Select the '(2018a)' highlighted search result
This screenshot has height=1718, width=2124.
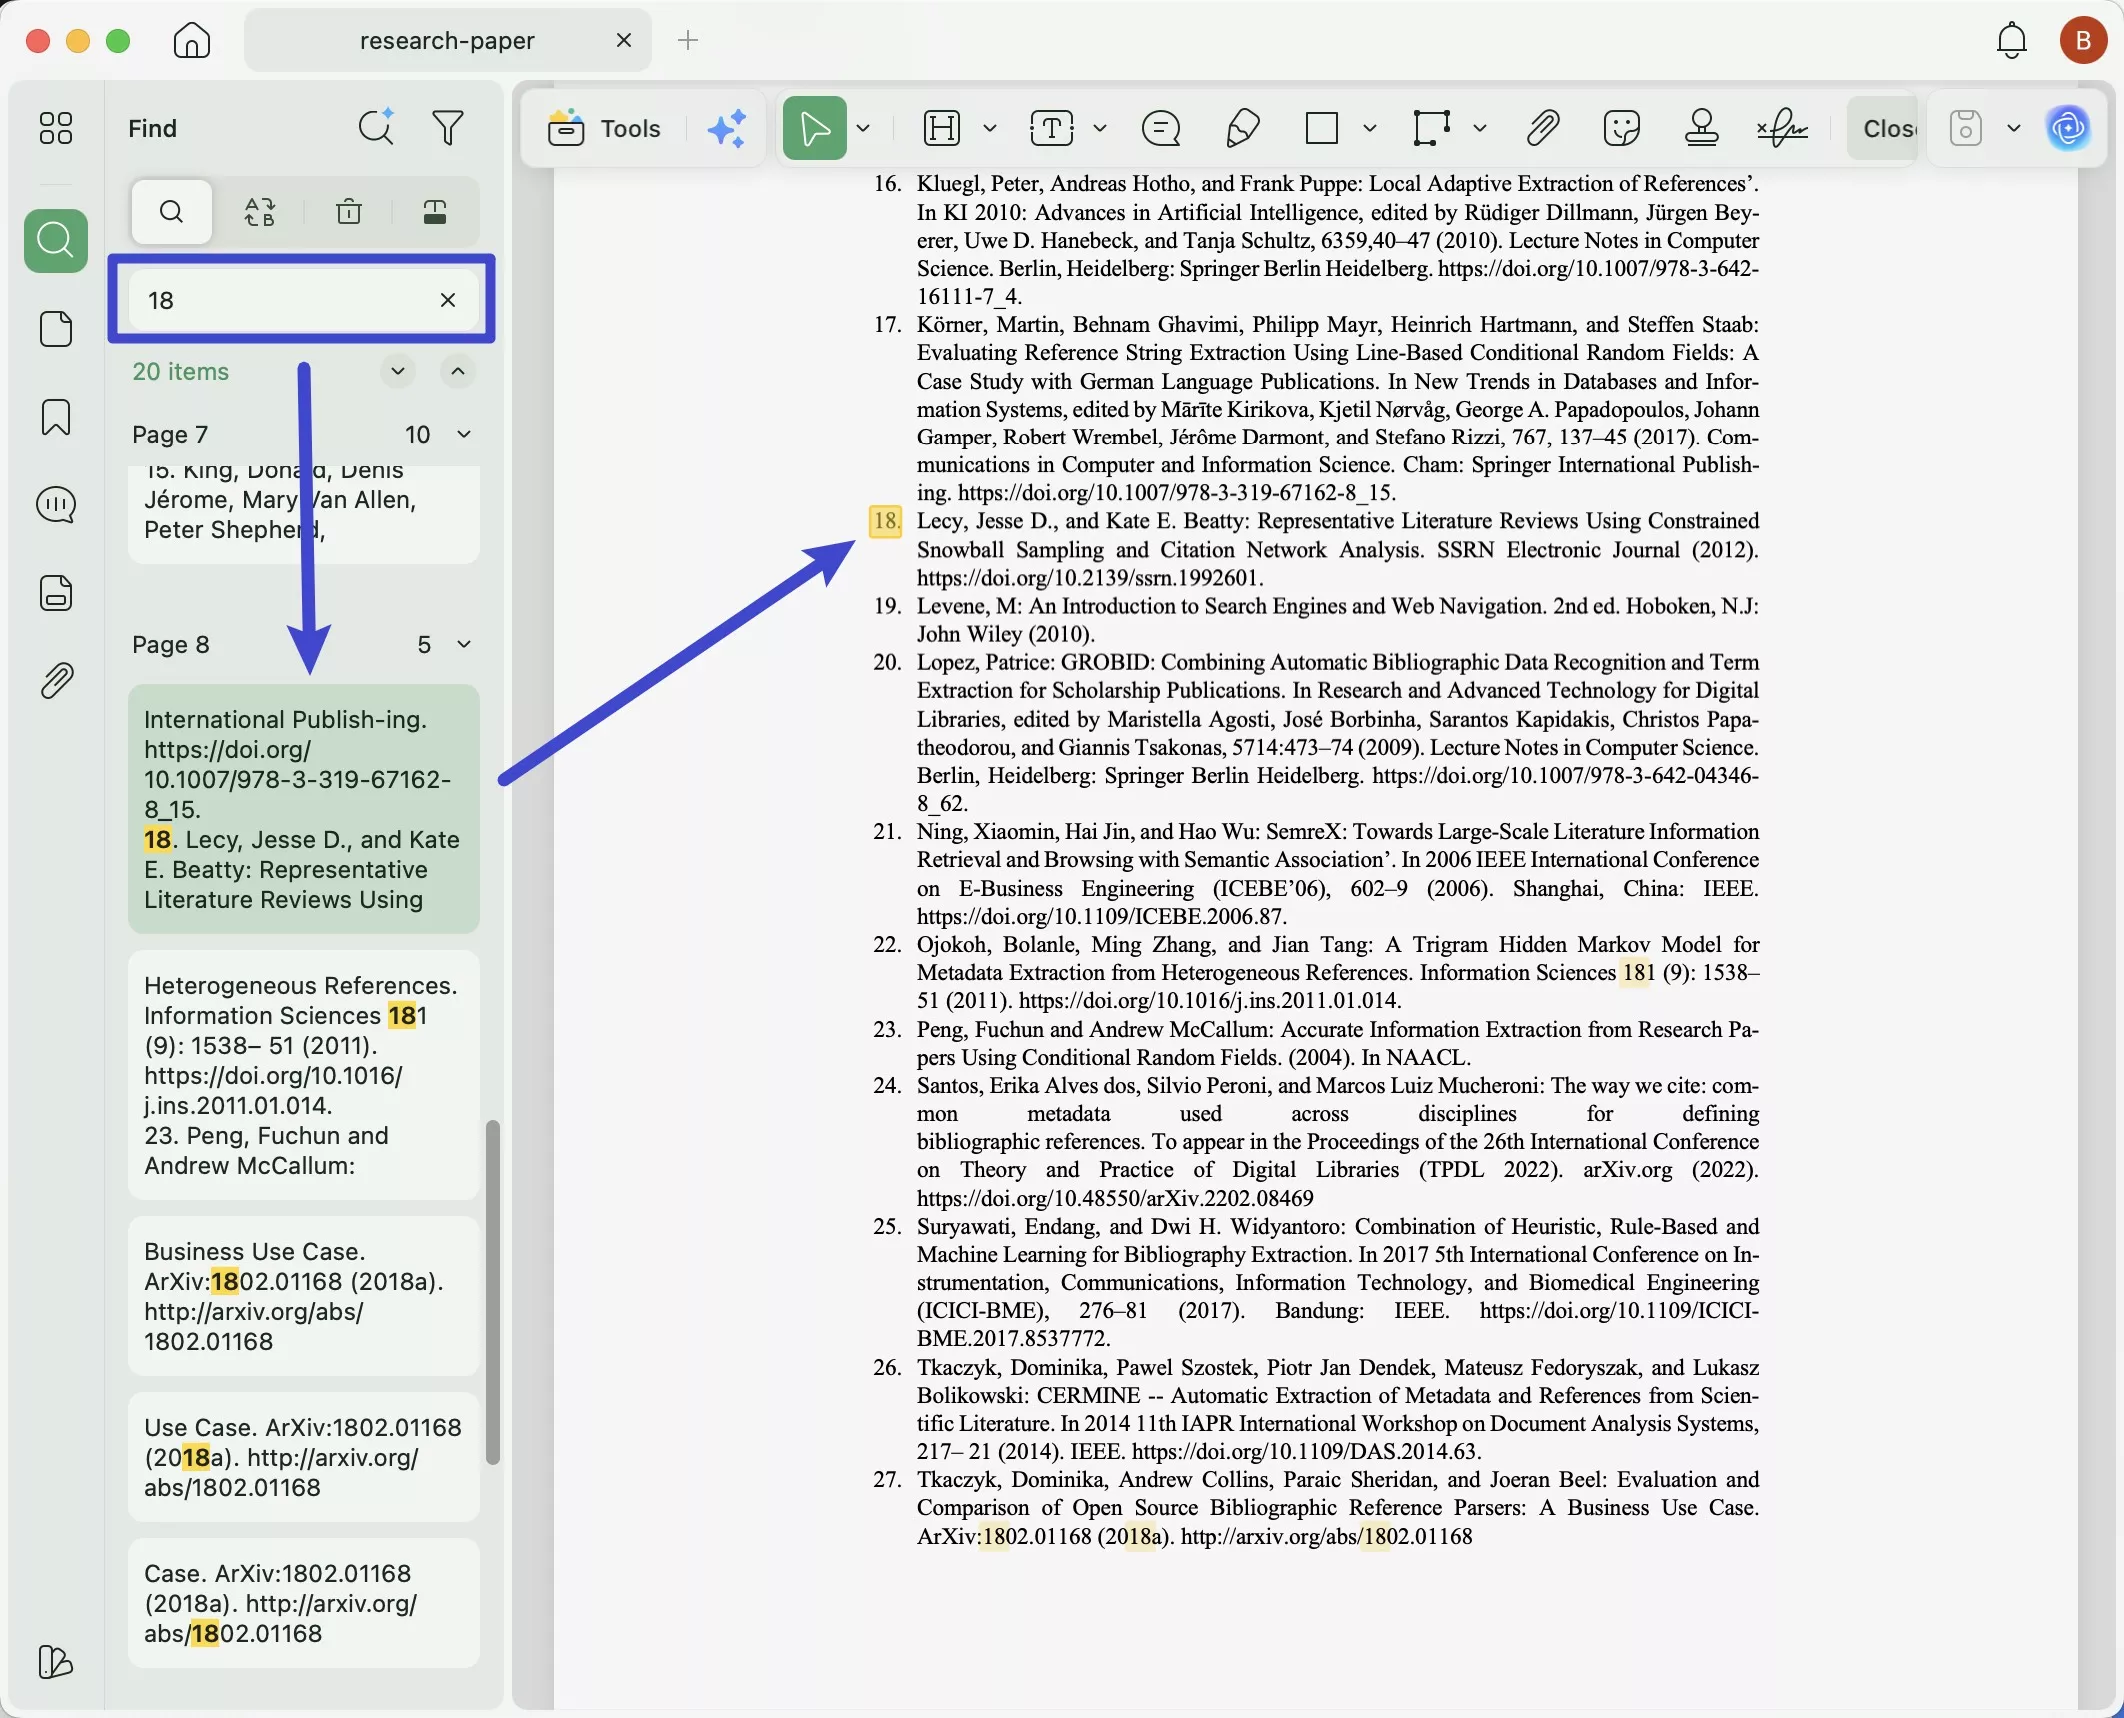click(x=304, y=1457)
